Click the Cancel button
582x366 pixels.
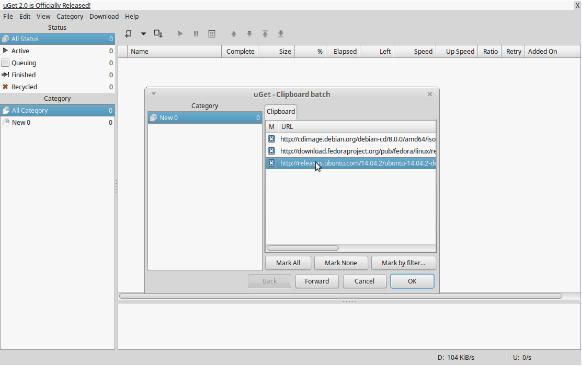tap(364, 281)
